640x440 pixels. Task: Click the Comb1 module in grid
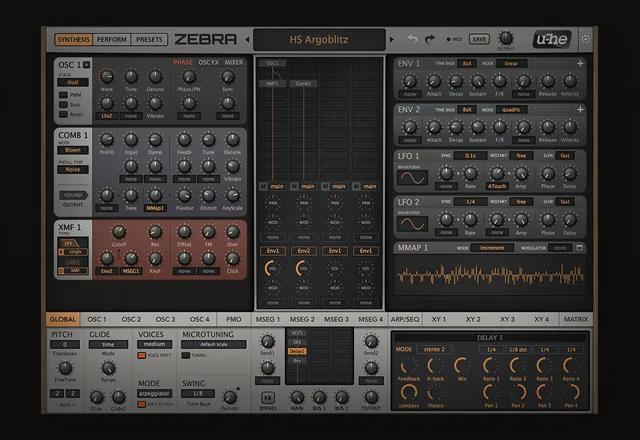point(303,83)
